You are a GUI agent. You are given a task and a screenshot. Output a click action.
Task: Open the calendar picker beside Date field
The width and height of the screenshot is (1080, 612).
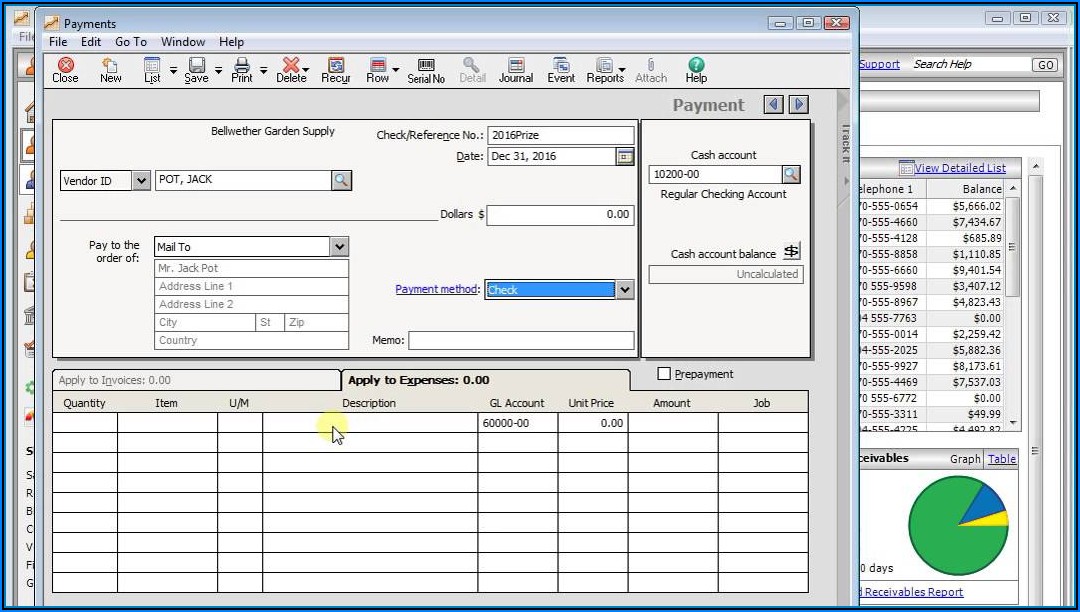tap(625, 156)
